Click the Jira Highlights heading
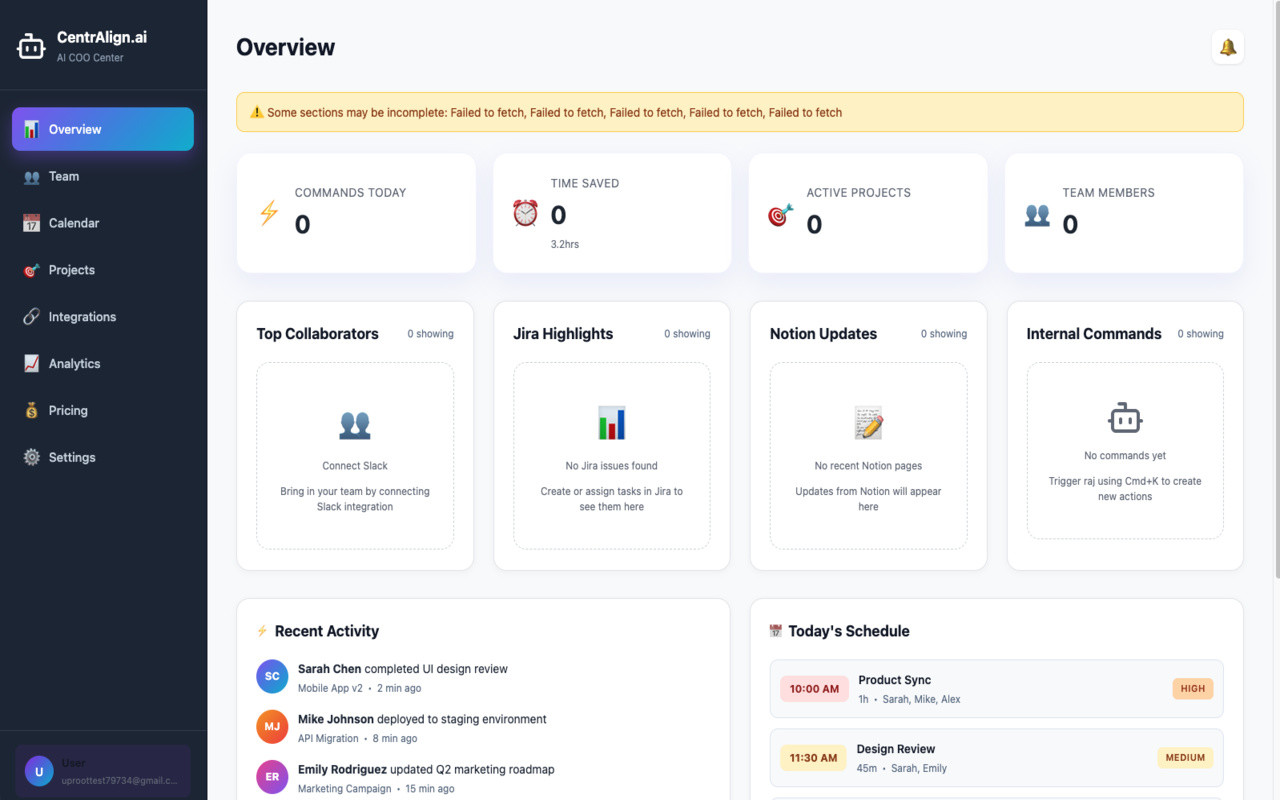1280x800 pixels. point(563,334)
